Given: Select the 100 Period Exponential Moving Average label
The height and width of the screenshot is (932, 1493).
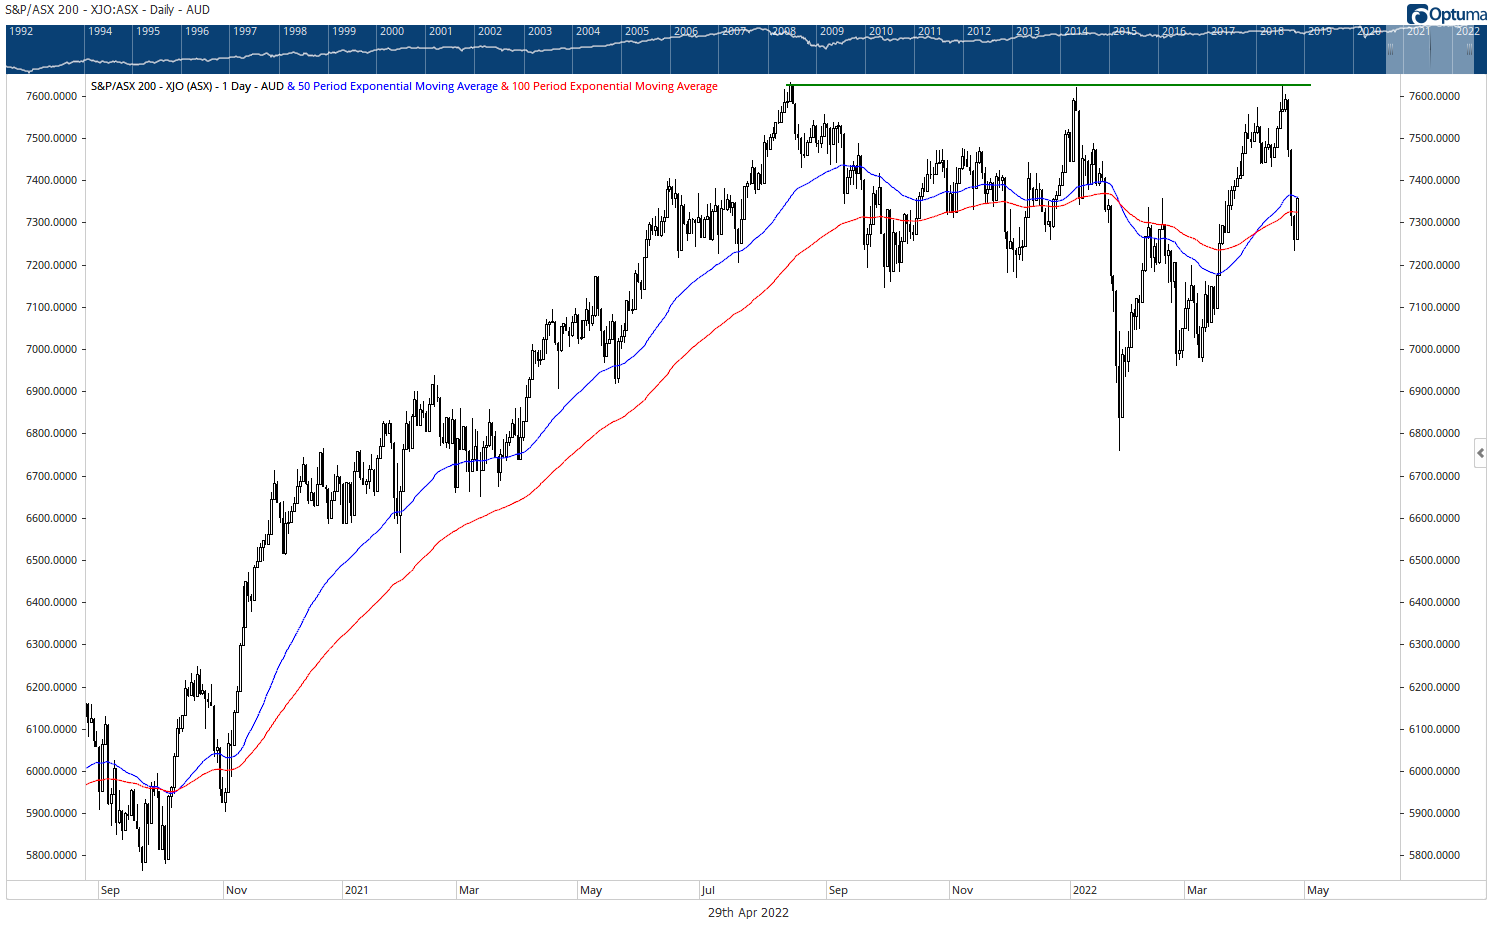Looking at the screenshot, I should pos(614,87).
